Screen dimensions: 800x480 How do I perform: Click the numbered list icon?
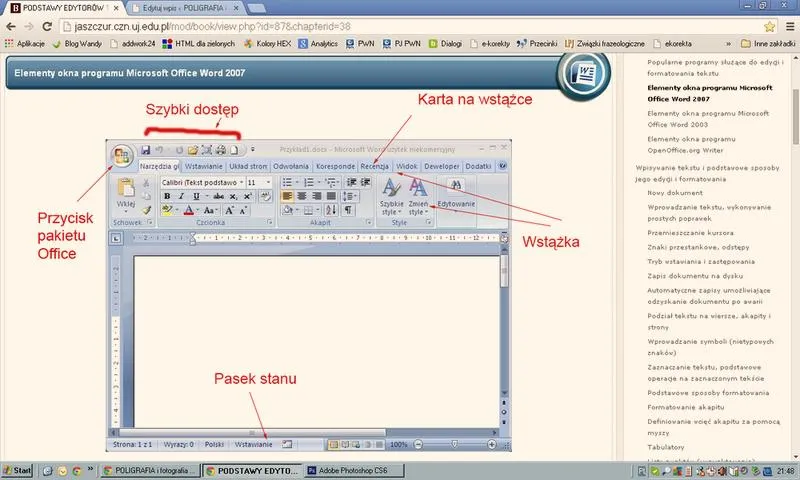point(309,182)
